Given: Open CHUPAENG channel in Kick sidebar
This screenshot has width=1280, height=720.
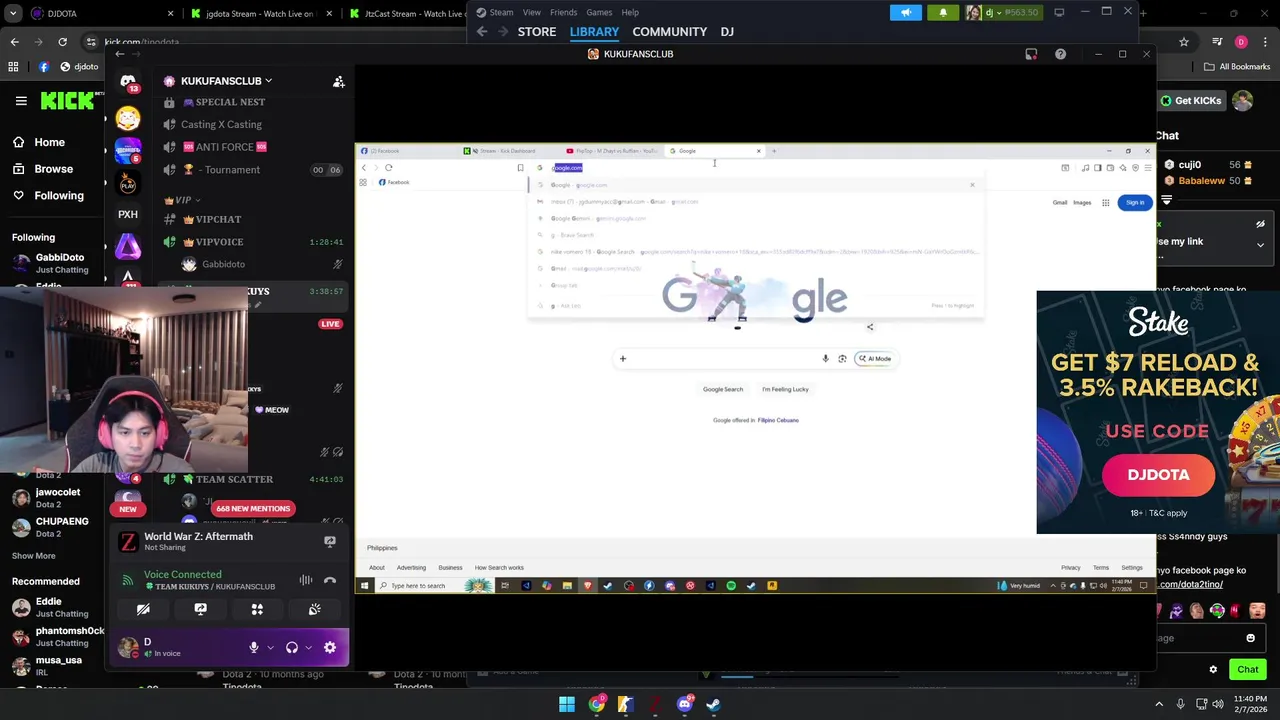Looking at the screenshot, I should tap(52, 527).
